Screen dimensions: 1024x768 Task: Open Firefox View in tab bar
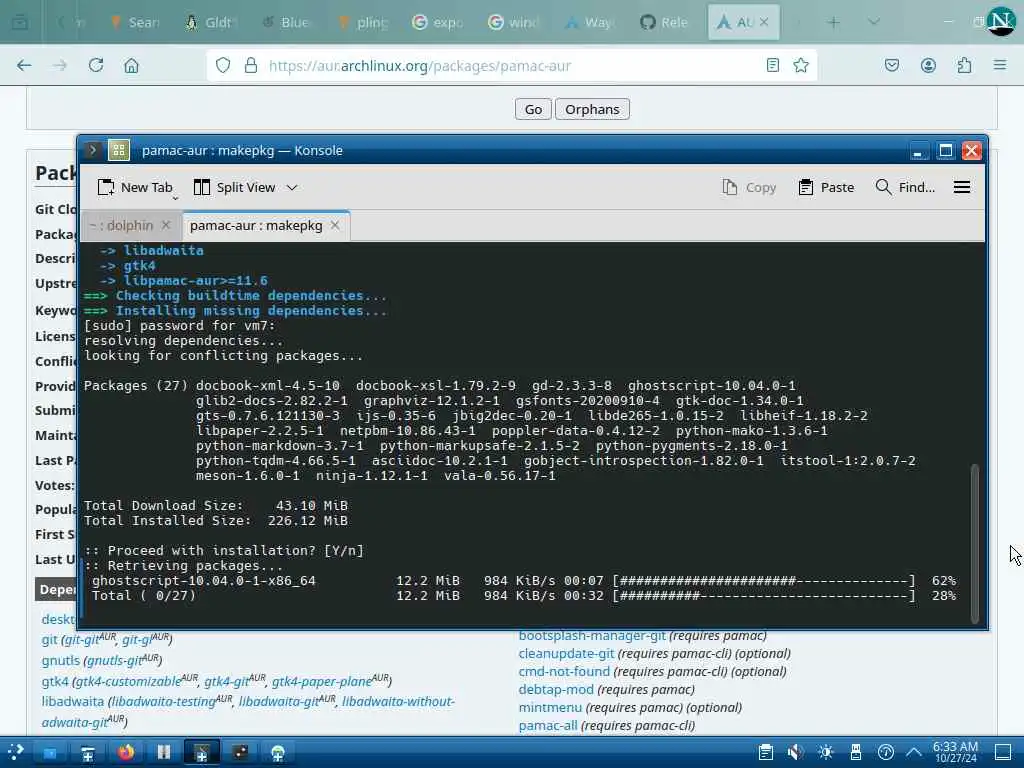coord(20,22)
